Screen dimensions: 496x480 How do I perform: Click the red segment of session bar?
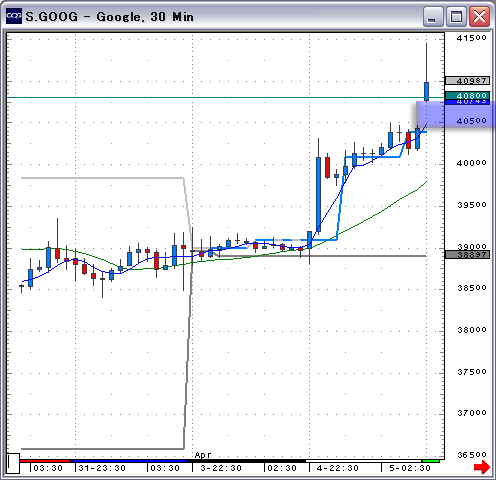[45, 461]
